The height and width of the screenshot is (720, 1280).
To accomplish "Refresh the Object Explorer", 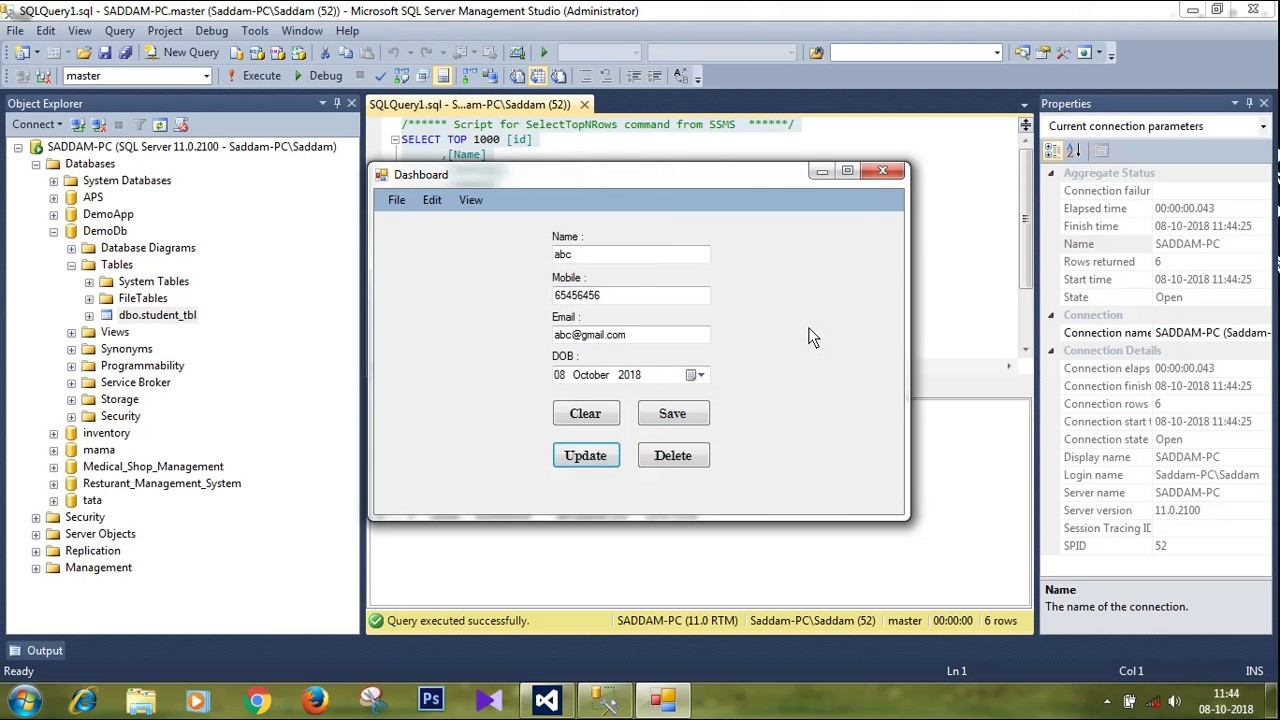I will click(160, 125).
